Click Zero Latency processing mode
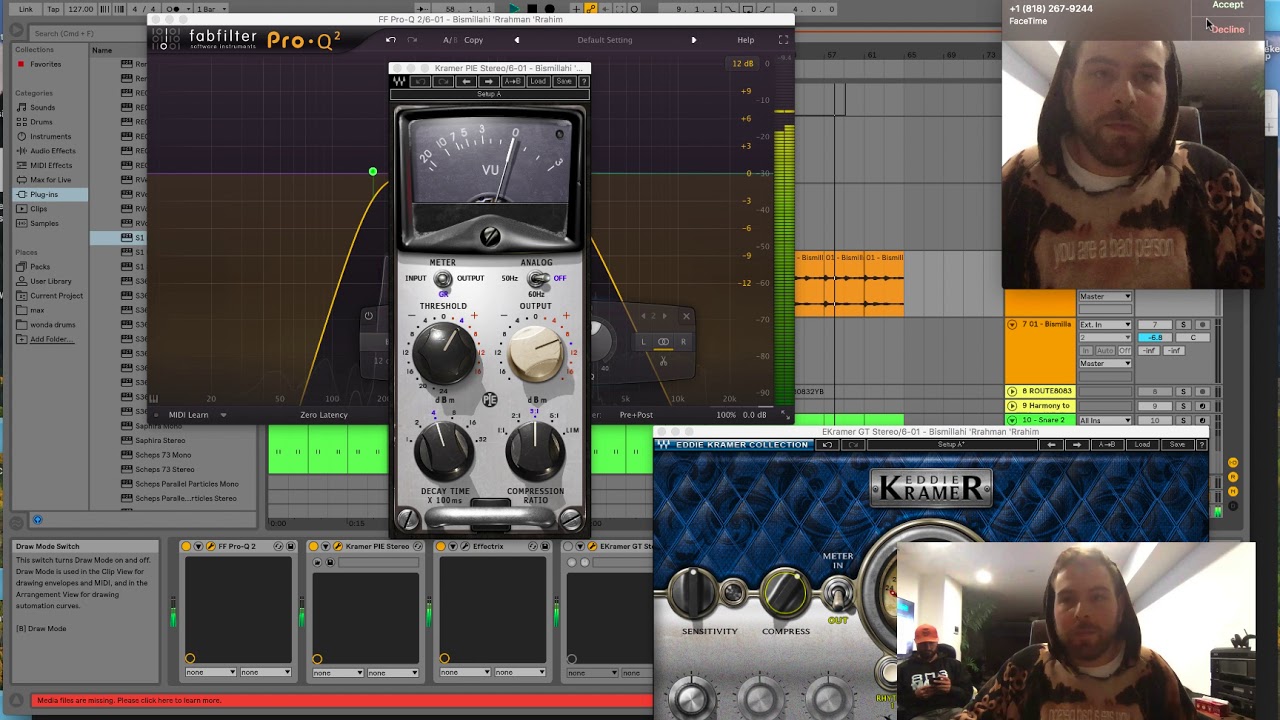This screenshot has height=720, width=1280. pyautogui.click(x=324, y=415)
